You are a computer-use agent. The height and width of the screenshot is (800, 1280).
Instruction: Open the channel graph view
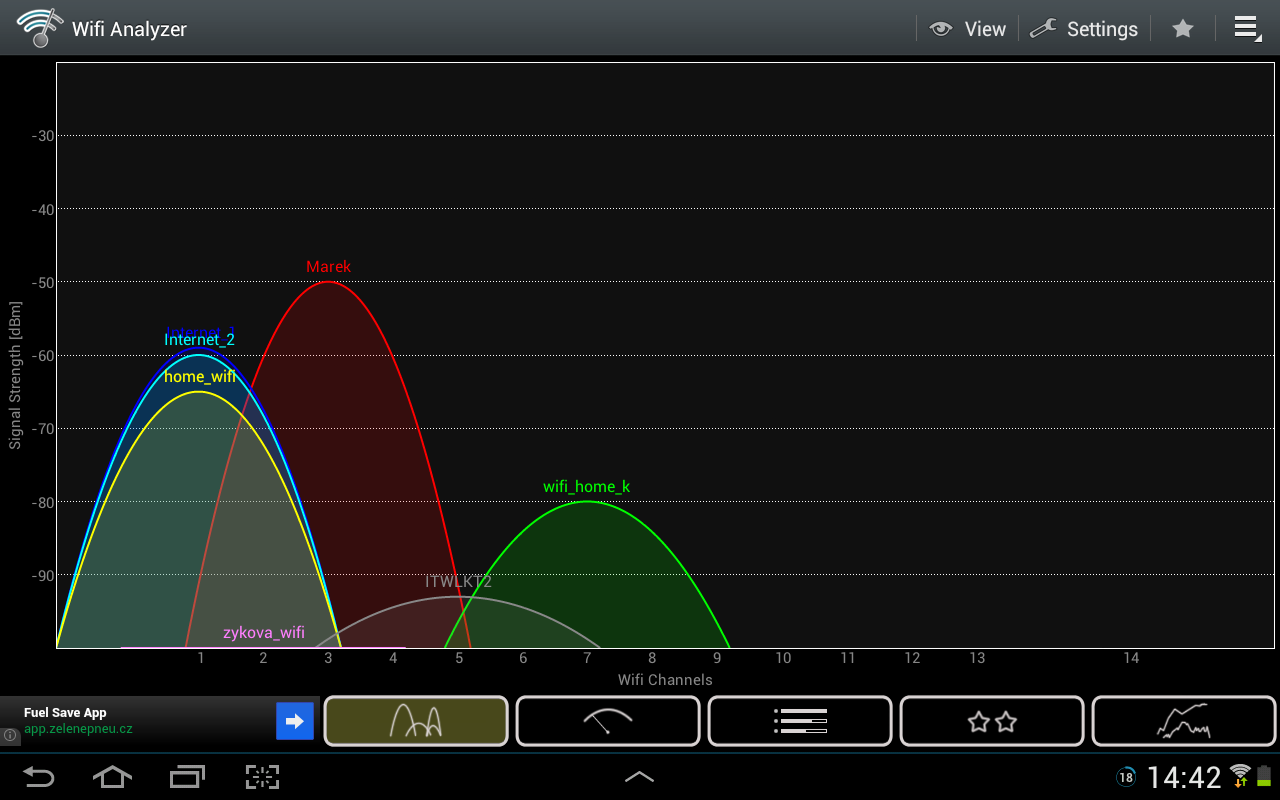(415, 721)
